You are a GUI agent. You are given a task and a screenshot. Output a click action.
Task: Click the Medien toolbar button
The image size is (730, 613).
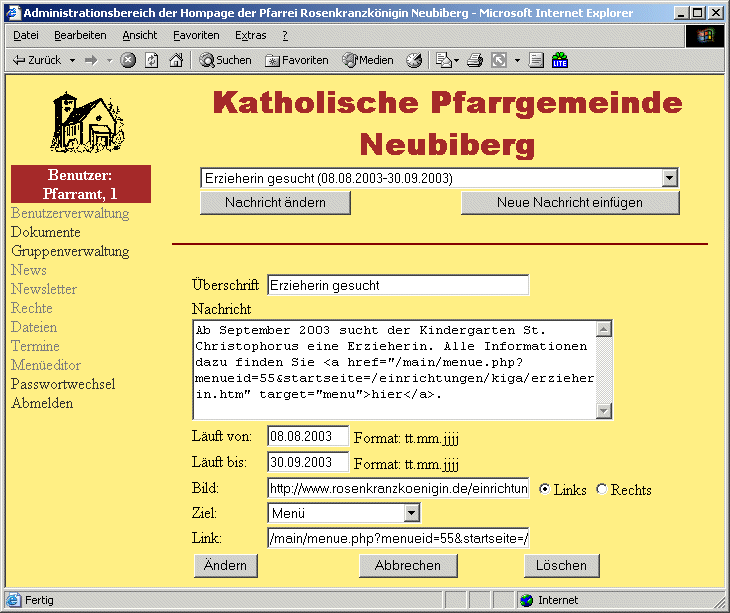(367, 60)
